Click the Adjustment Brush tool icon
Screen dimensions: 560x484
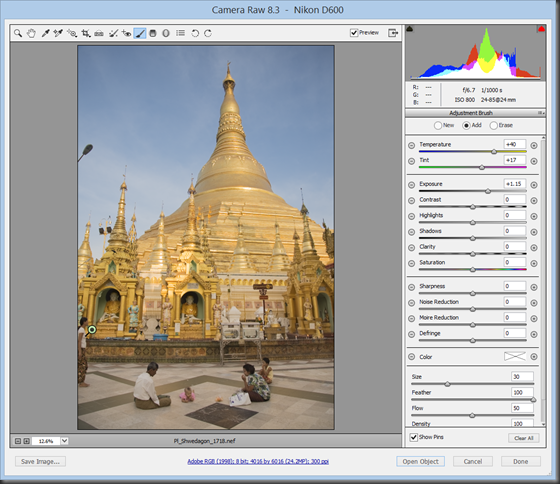140,33
